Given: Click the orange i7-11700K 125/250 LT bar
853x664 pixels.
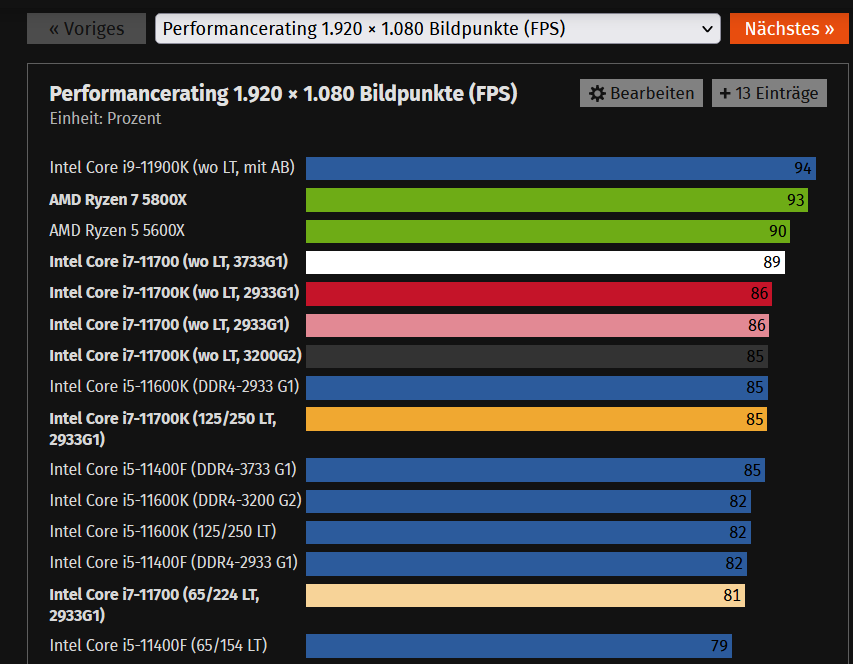Looking at the screenshot, I should (536, 419).
